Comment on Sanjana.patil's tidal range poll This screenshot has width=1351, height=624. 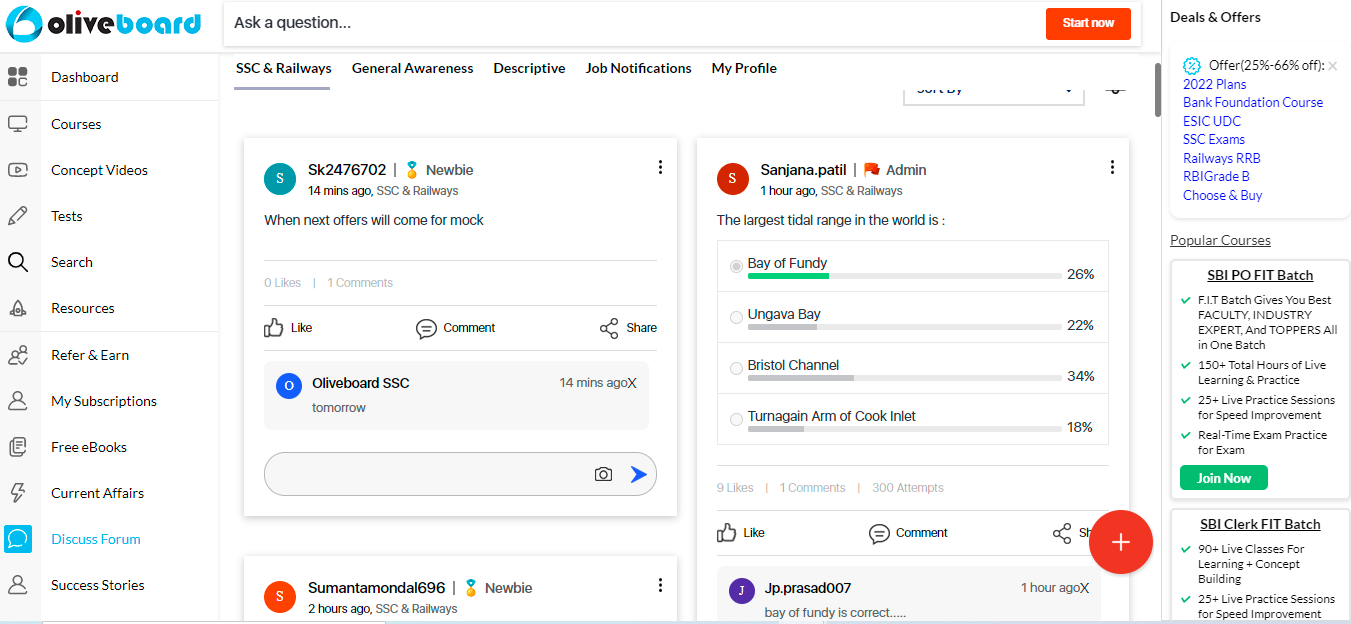[x=908, y=533]
